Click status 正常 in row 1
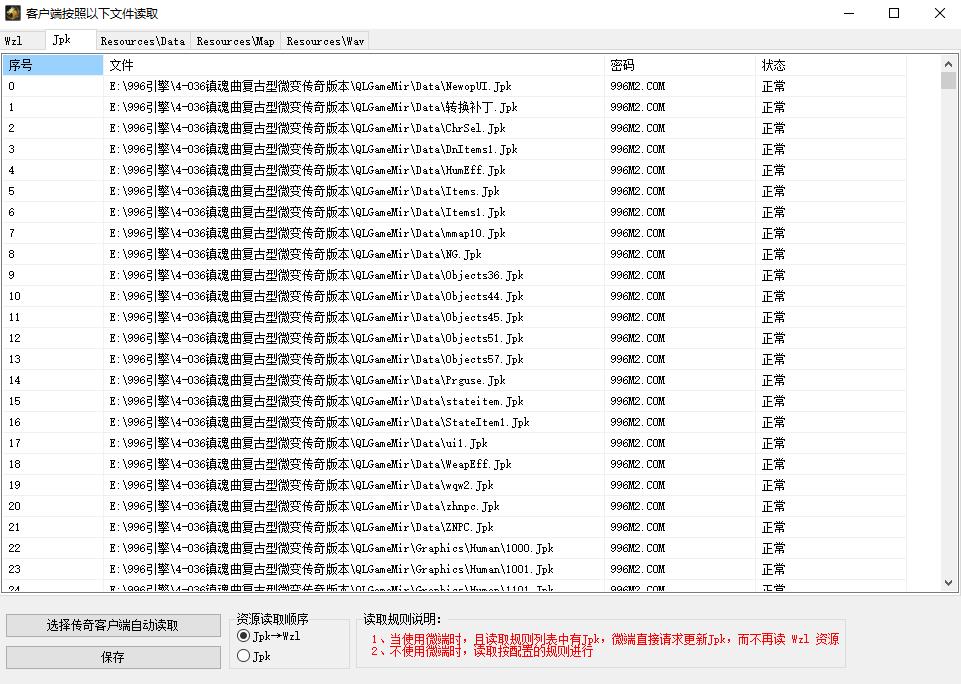This screenshot has width=961, height=684. [x=773, y=107]
